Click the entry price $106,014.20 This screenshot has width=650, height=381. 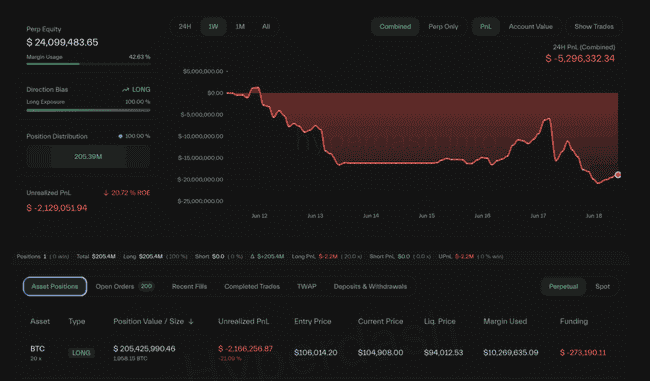[315, 353]
